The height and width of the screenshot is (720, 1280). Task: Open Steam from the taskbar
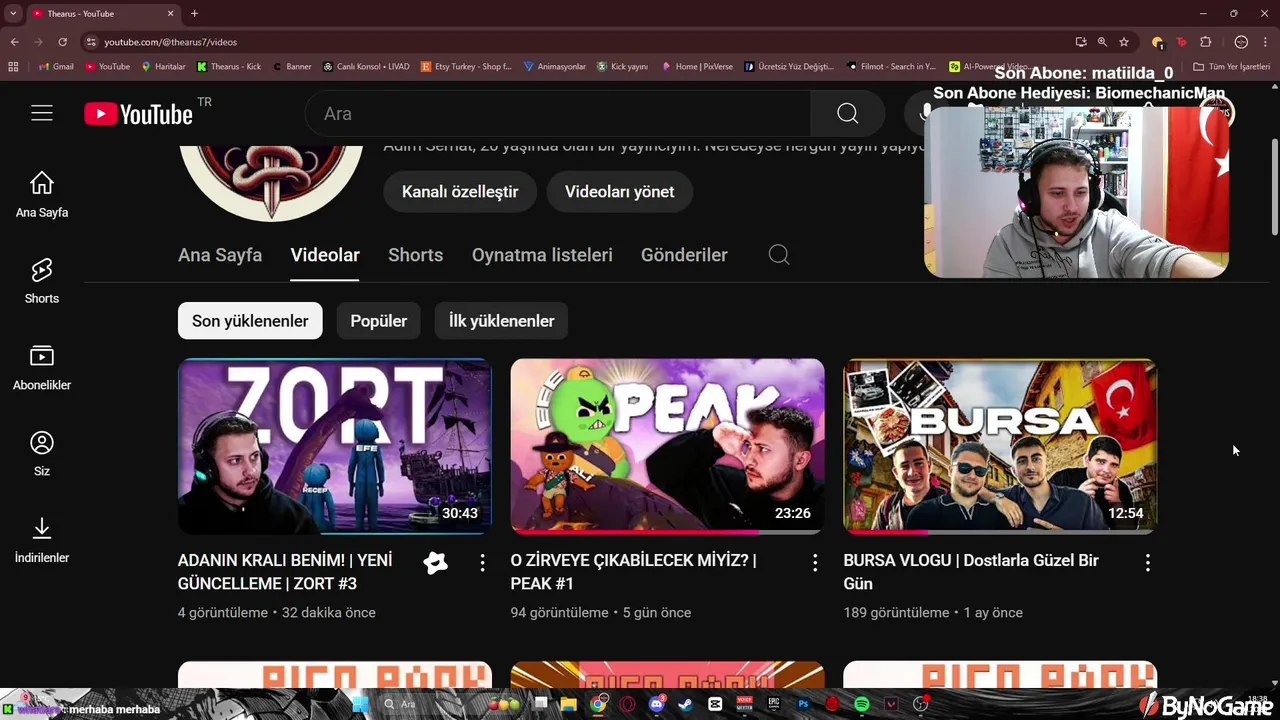(x=686, y=704)
